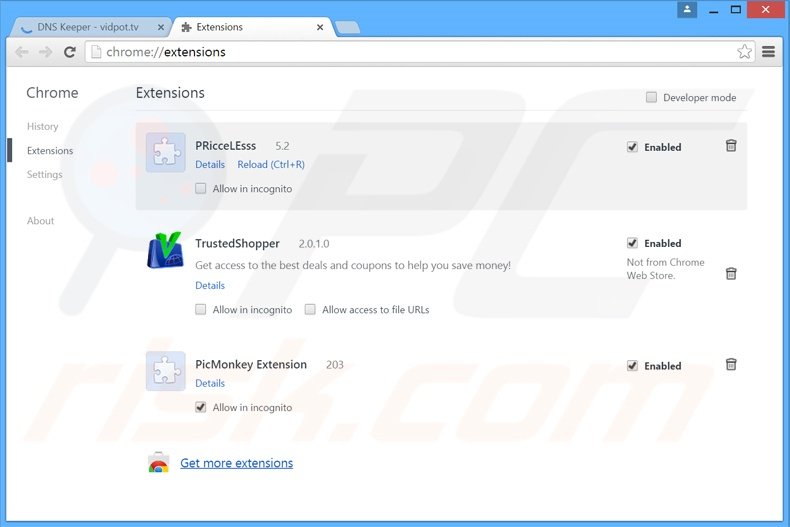Viewport: 790px width, 527px height.
Task: Open Details link for PicMonkey Extension
Action: [210, 383]
